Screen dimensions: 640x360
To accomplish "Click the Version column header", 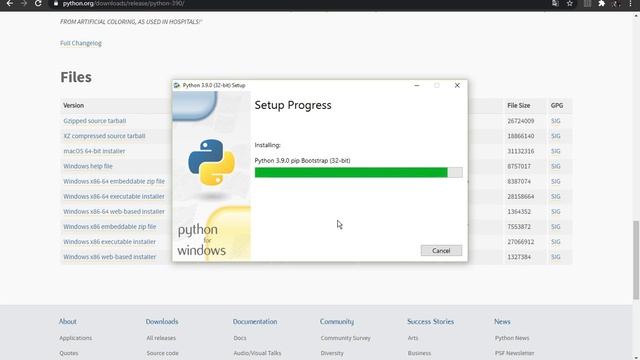I will (x=73, y=105).
